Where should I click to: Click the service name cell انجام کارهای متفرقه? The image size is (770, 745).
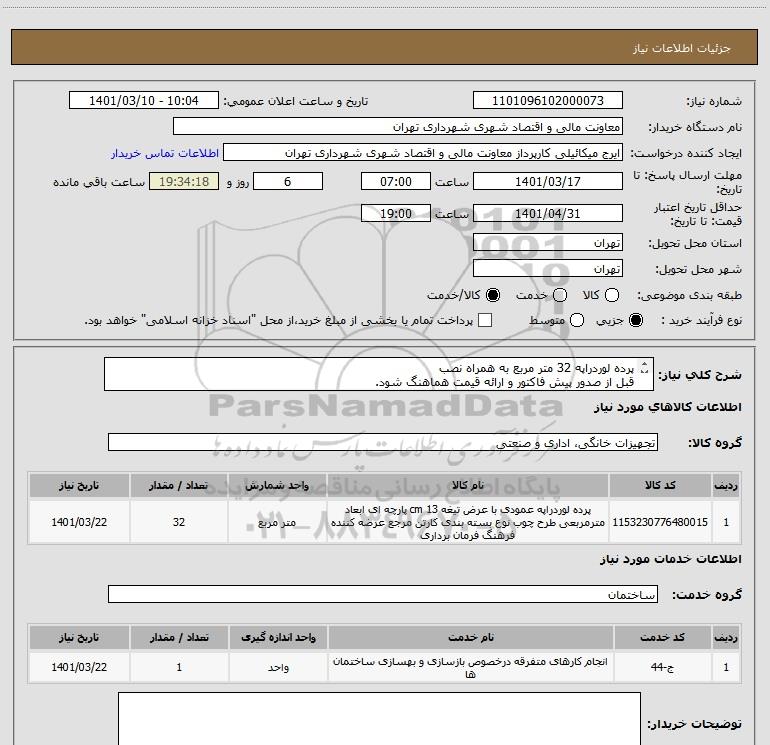pos(470,667)
